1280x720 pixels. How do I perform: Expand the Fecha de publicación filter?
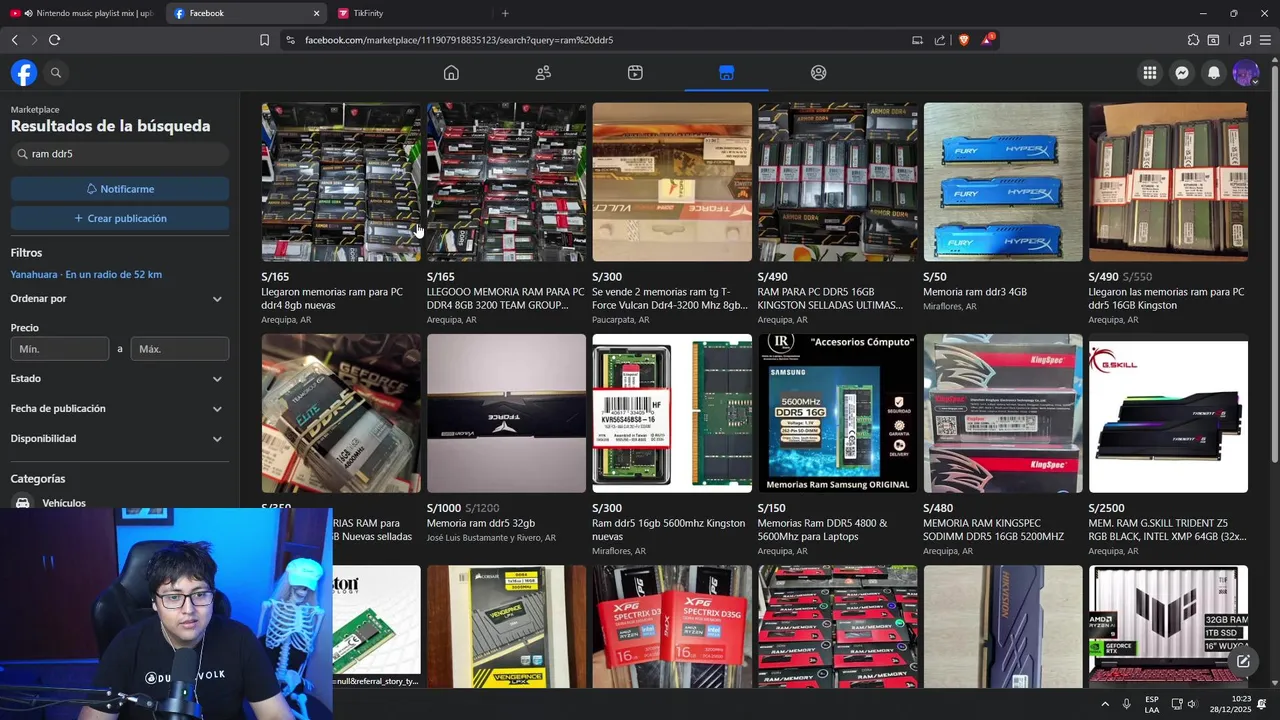120,409
